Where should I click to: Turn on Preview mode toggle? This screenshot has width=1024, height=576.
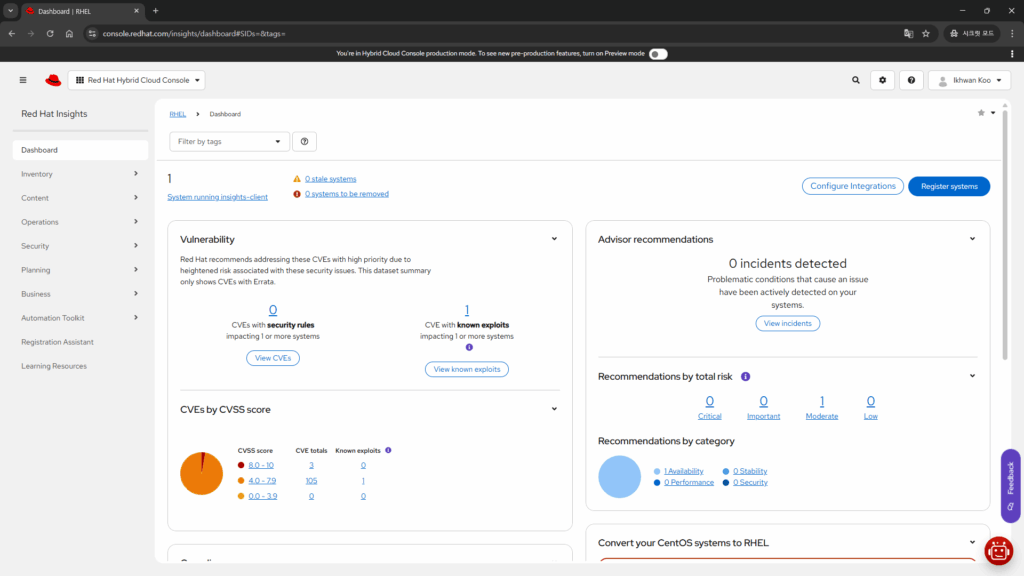[658, 54]
